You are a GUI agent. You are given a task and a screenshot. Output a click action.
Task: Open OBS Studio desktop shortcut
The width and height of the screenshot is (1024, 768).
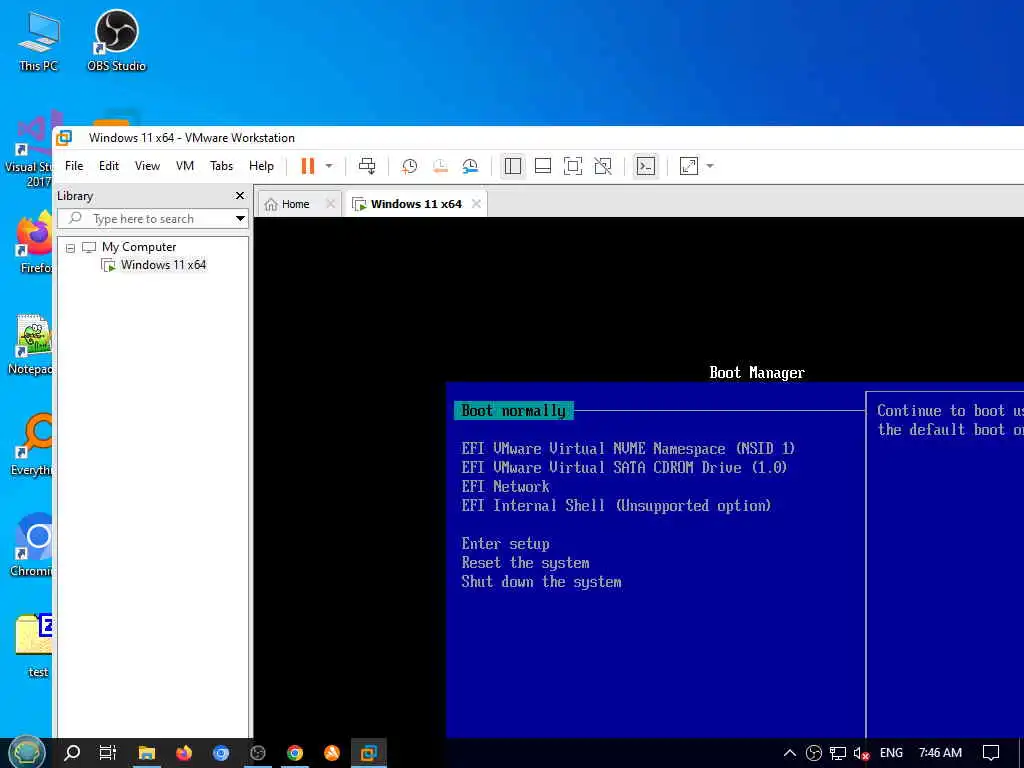pos(116,40)
